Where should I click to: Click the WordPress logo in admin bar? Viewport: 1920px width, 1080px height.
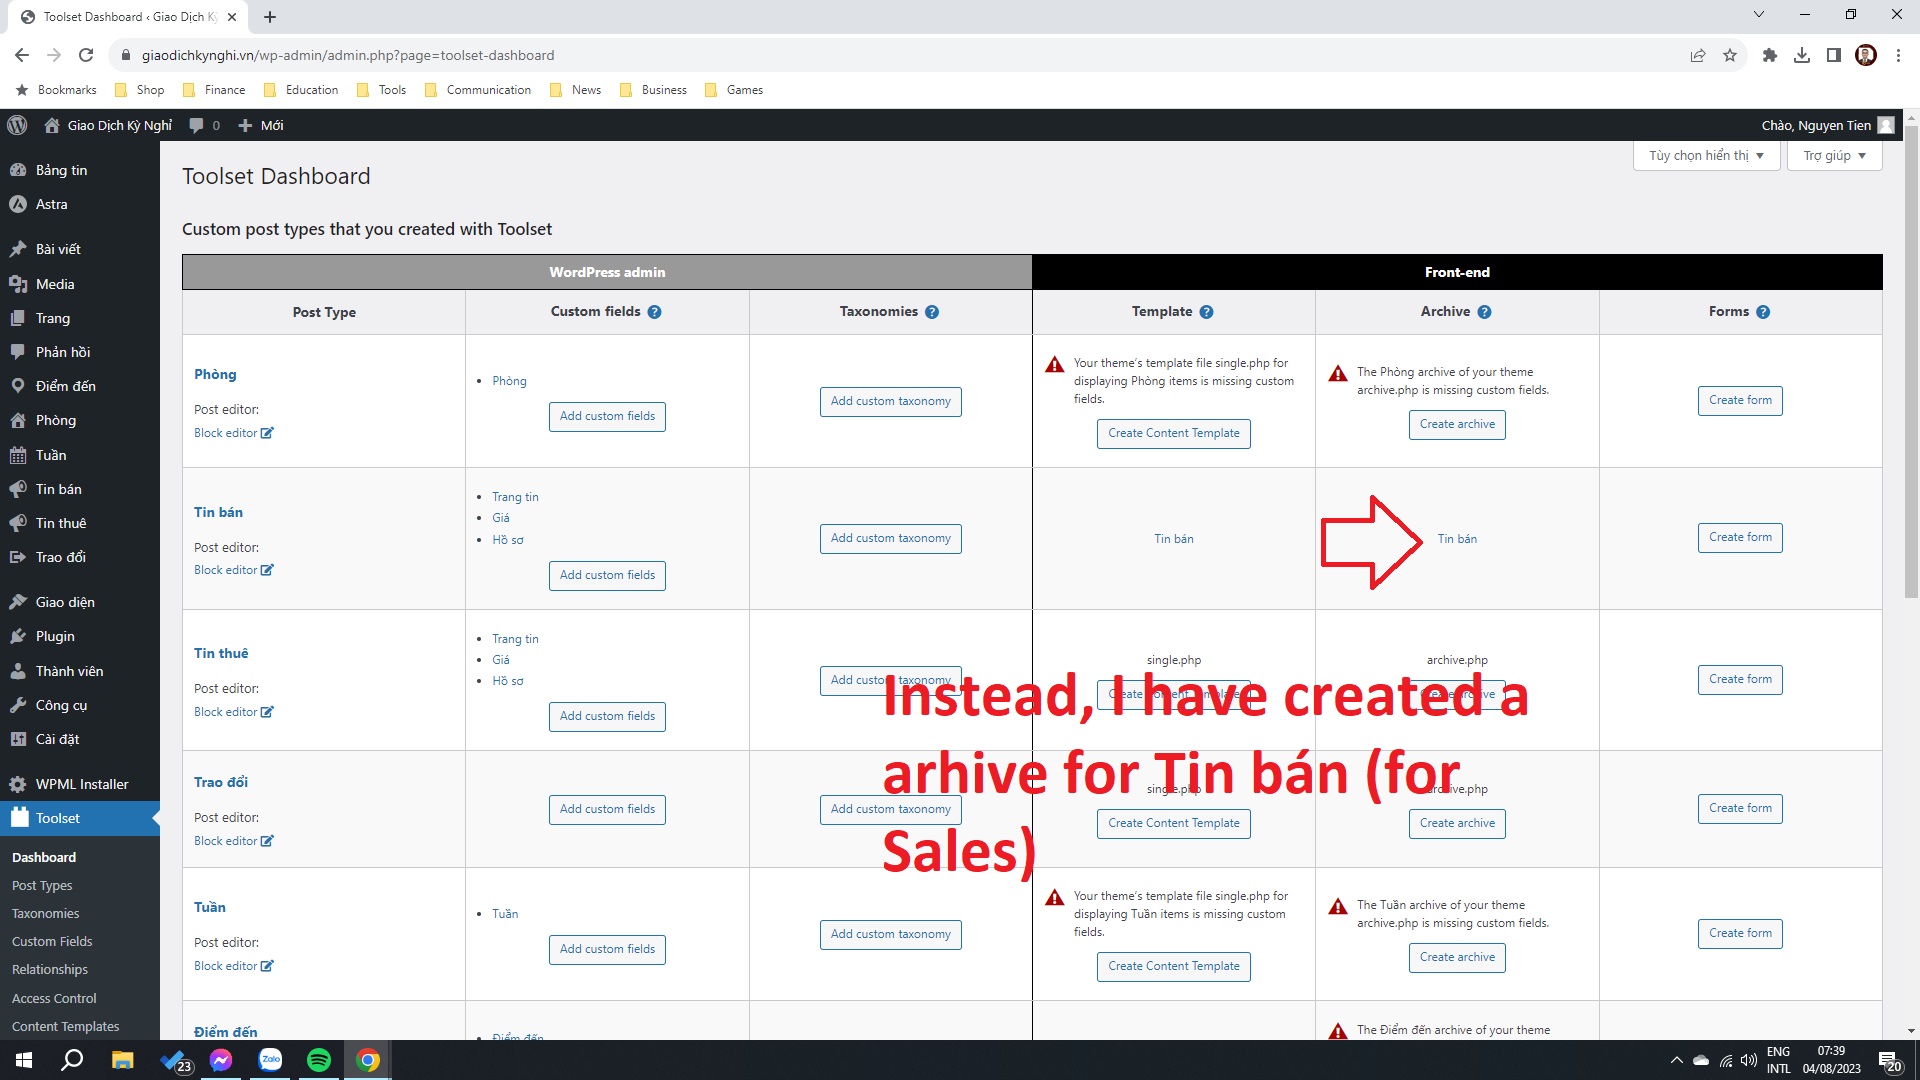pos(17,125)
